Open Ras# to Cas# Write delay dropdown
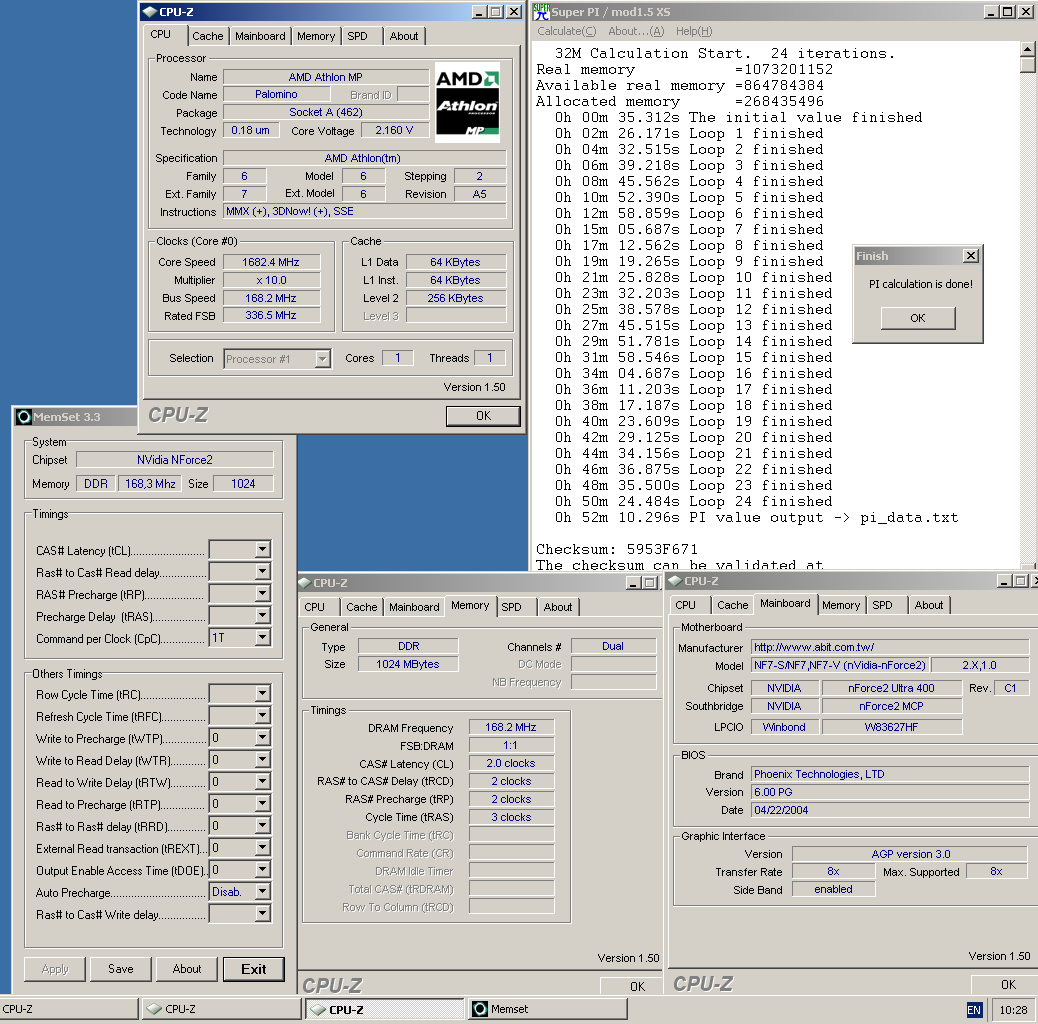Image resolution: width=1038 pixels, height=1024 pixels. point(263,913)
